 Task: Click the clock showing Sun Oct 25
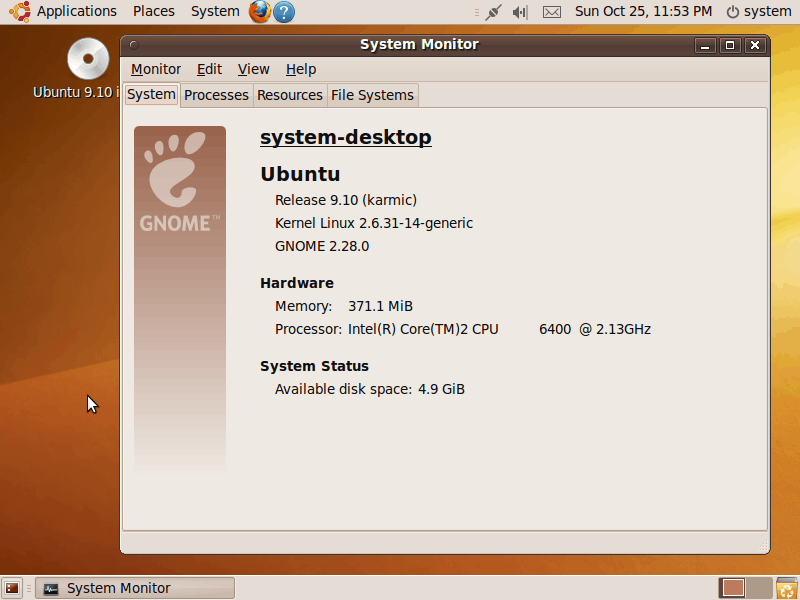point(643,11)
